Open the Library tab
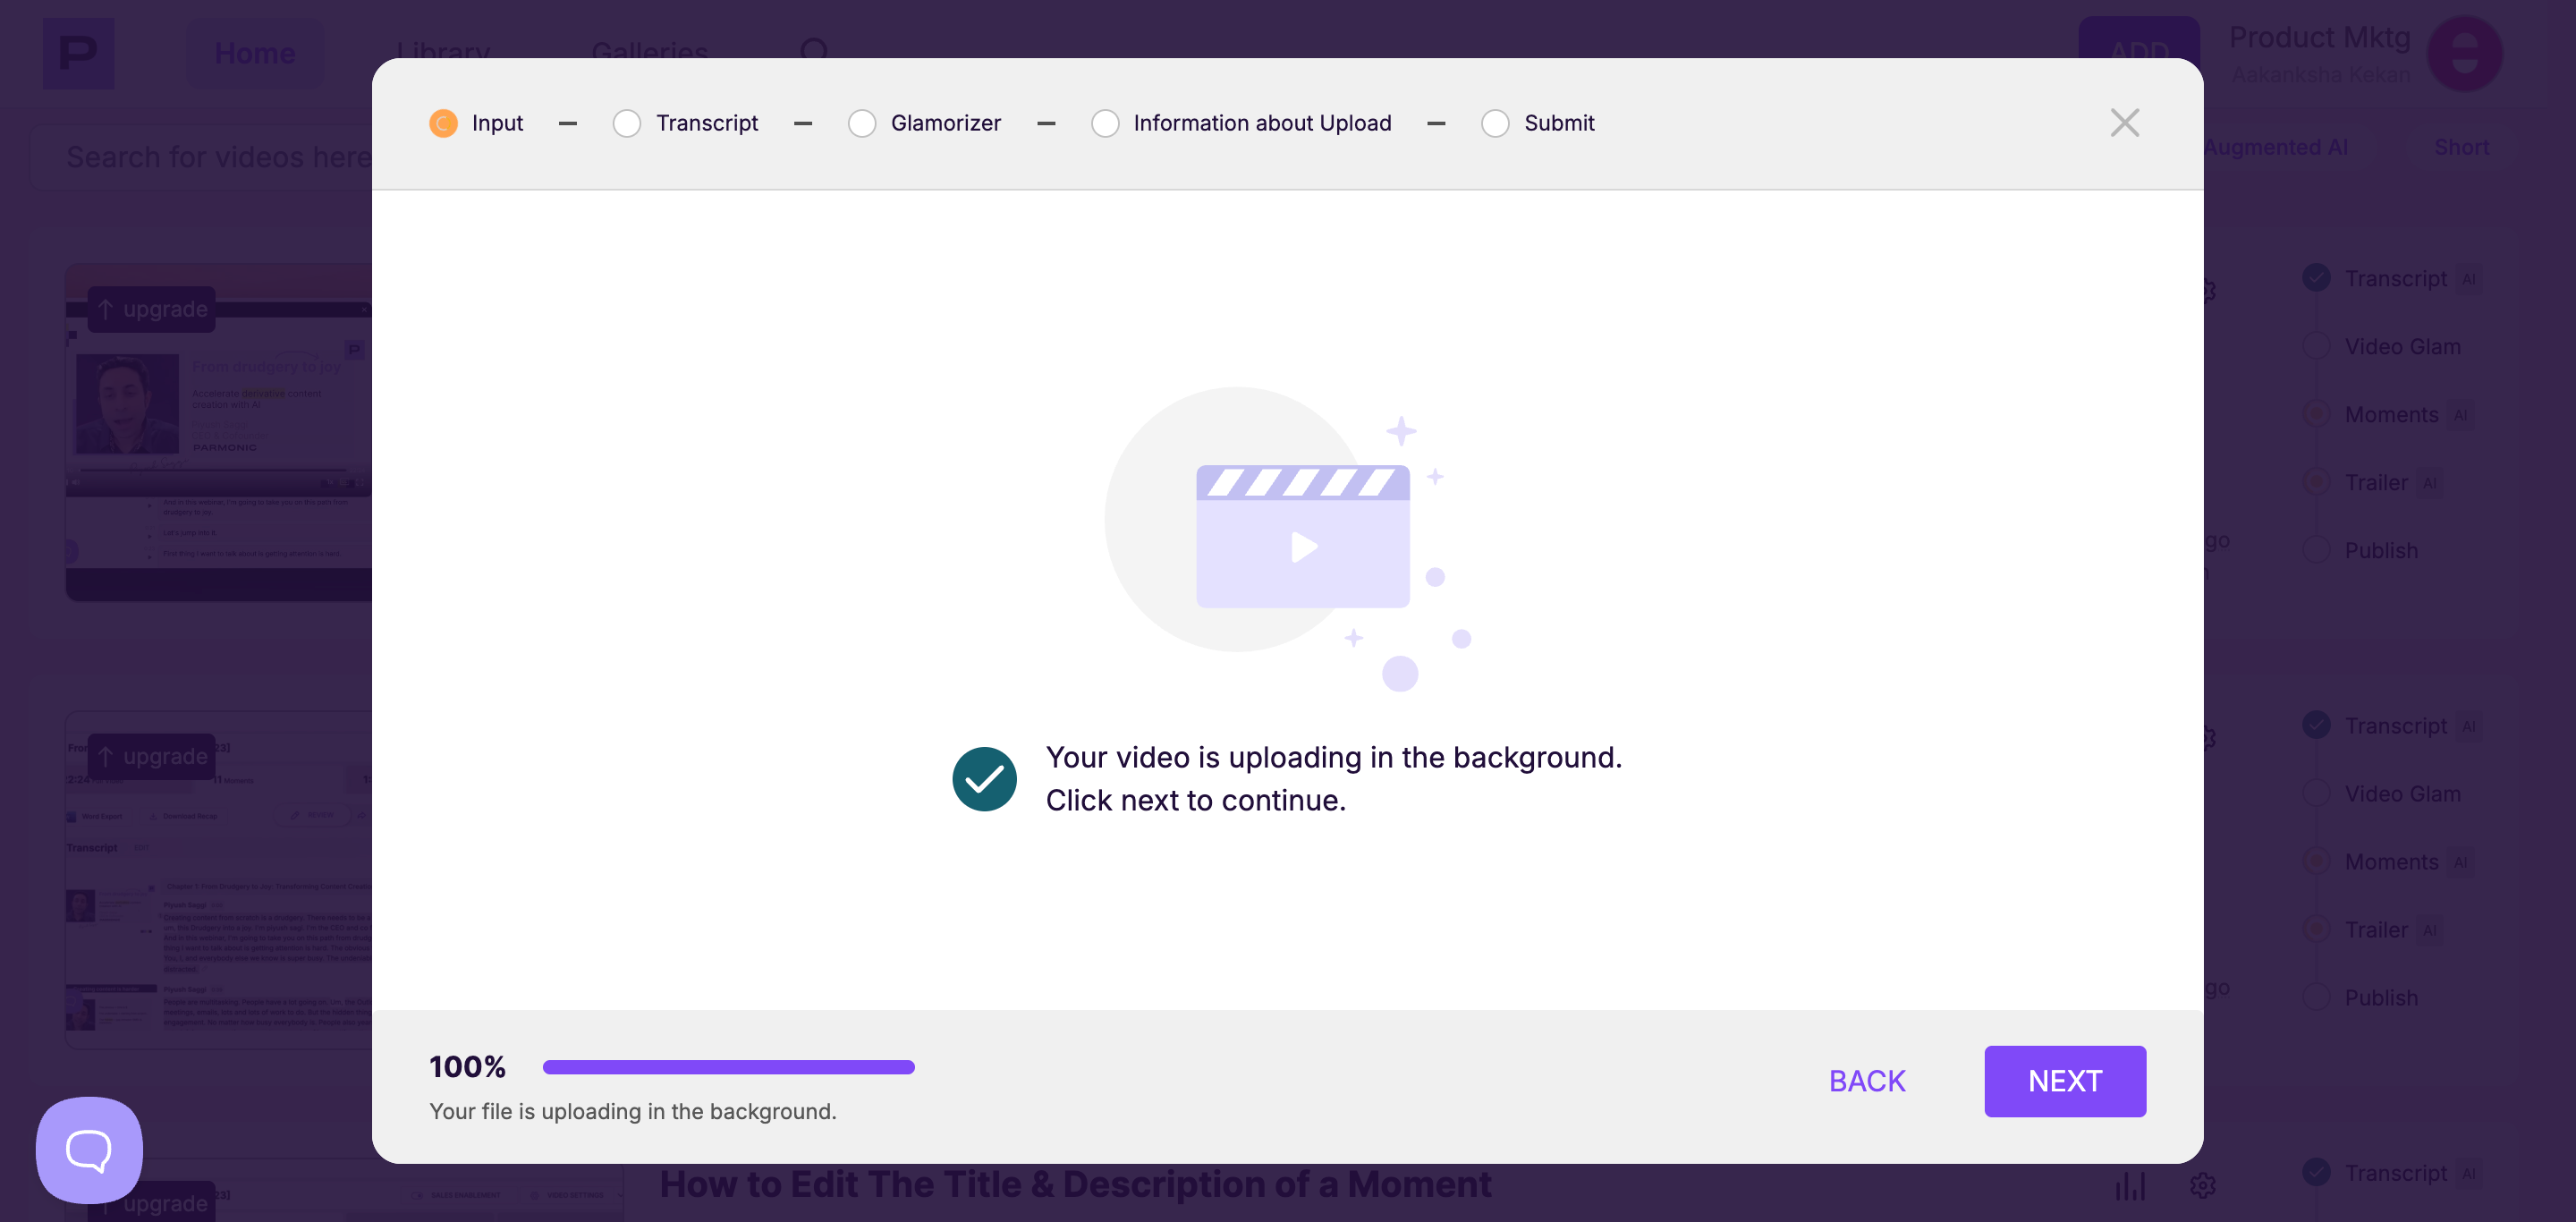 (x=442, y=53)
